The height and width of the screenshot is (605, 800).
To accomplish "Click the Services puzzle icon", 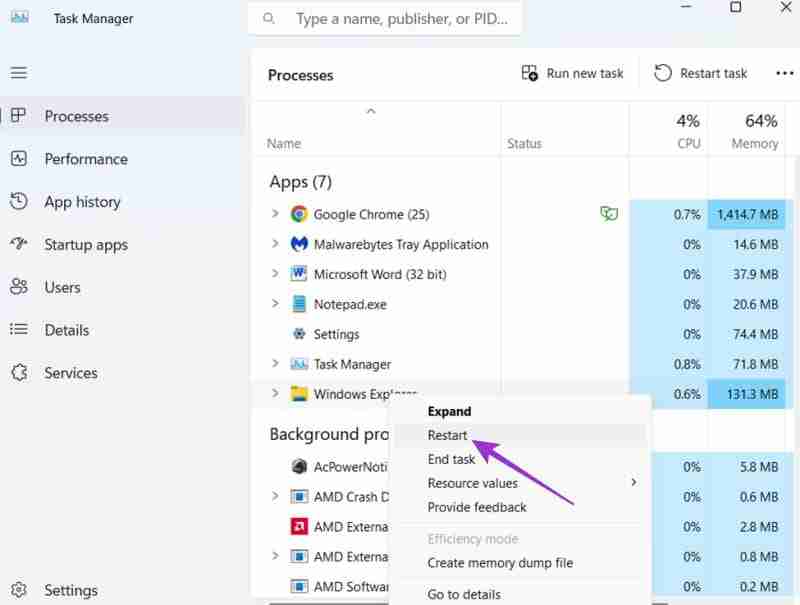I will (x=19, y=373).
